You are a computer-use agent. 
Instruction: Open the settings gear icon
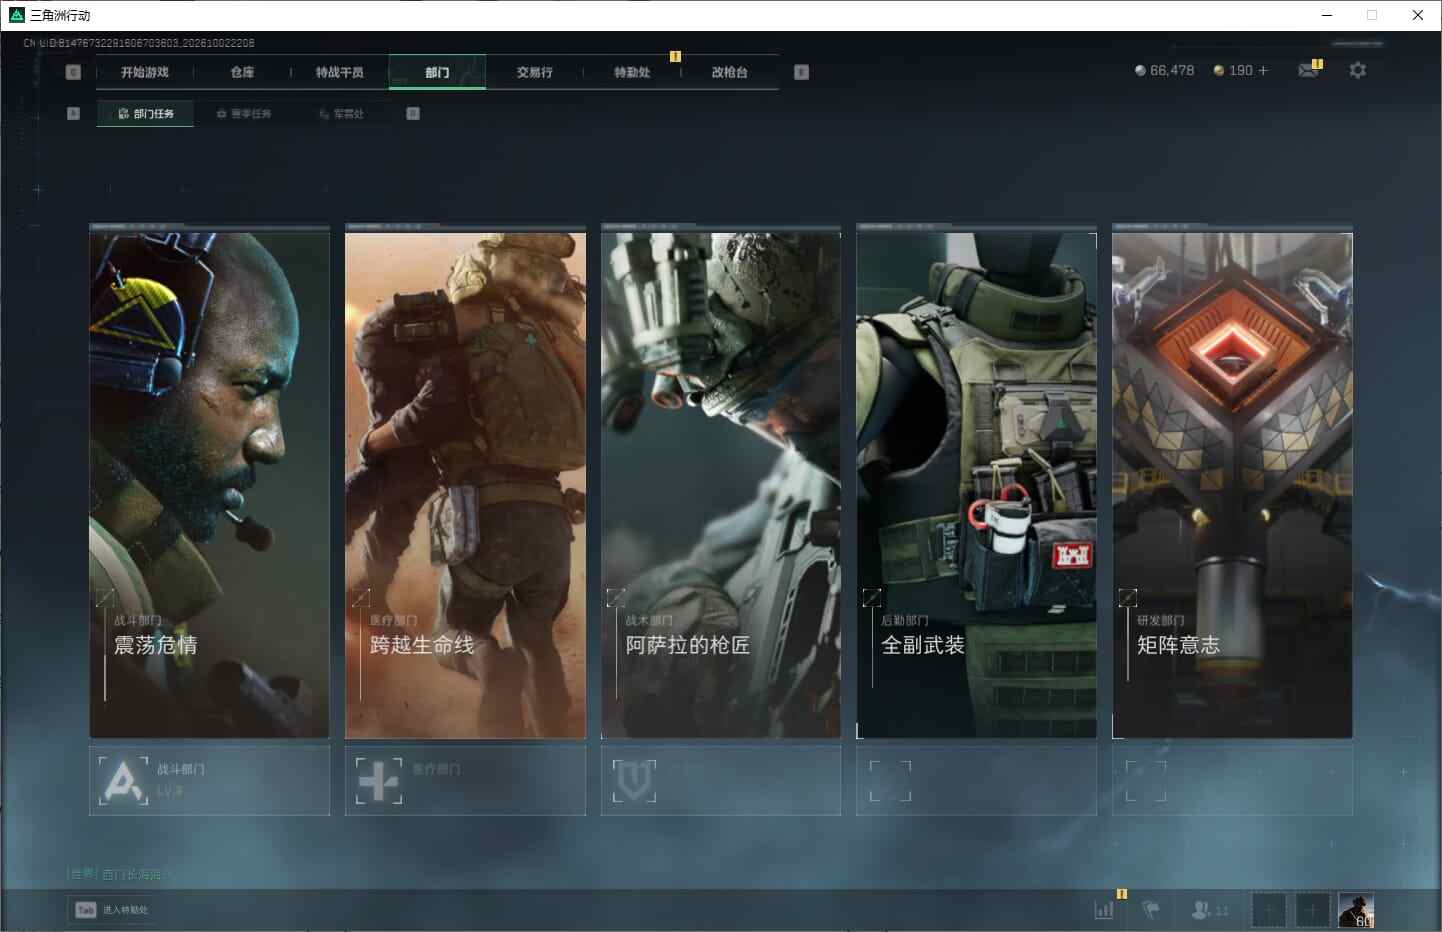pos(1357,70)
